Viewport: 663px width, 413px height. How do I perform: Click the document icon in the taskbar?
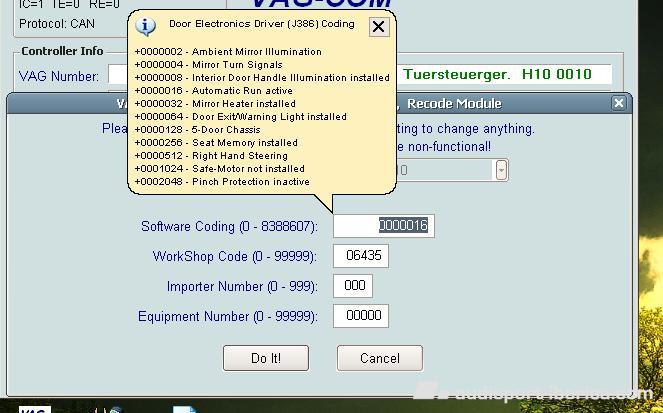click(x=185, y=409)
